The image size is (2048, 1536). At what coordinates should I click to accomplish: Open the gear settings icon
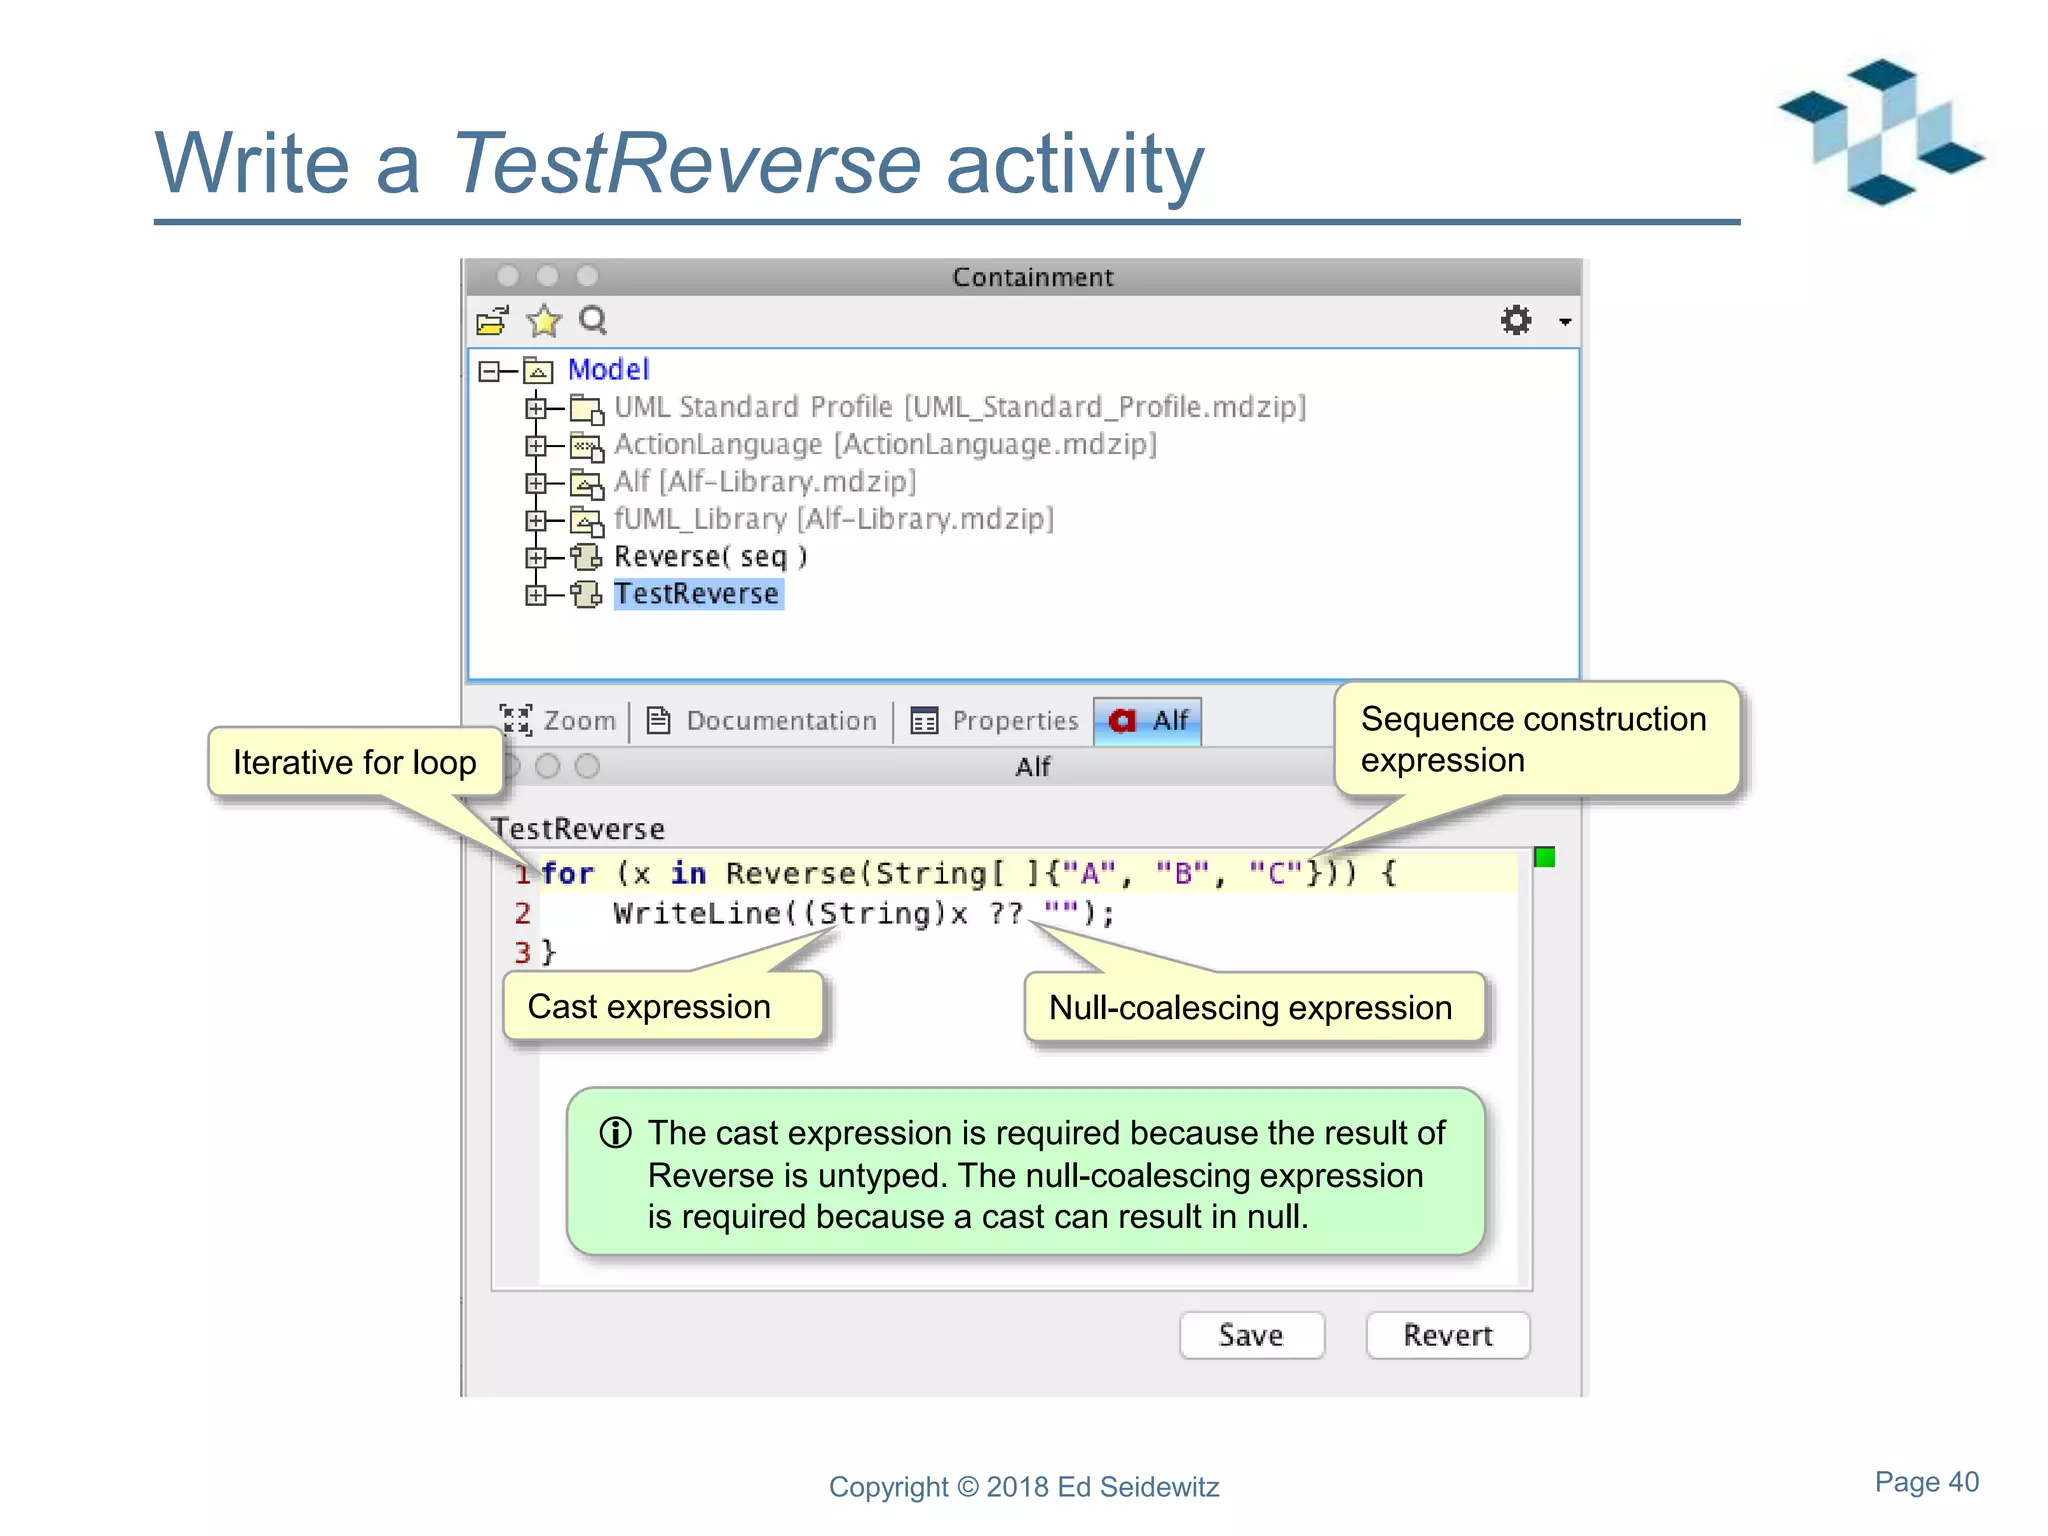[1516, 321]
